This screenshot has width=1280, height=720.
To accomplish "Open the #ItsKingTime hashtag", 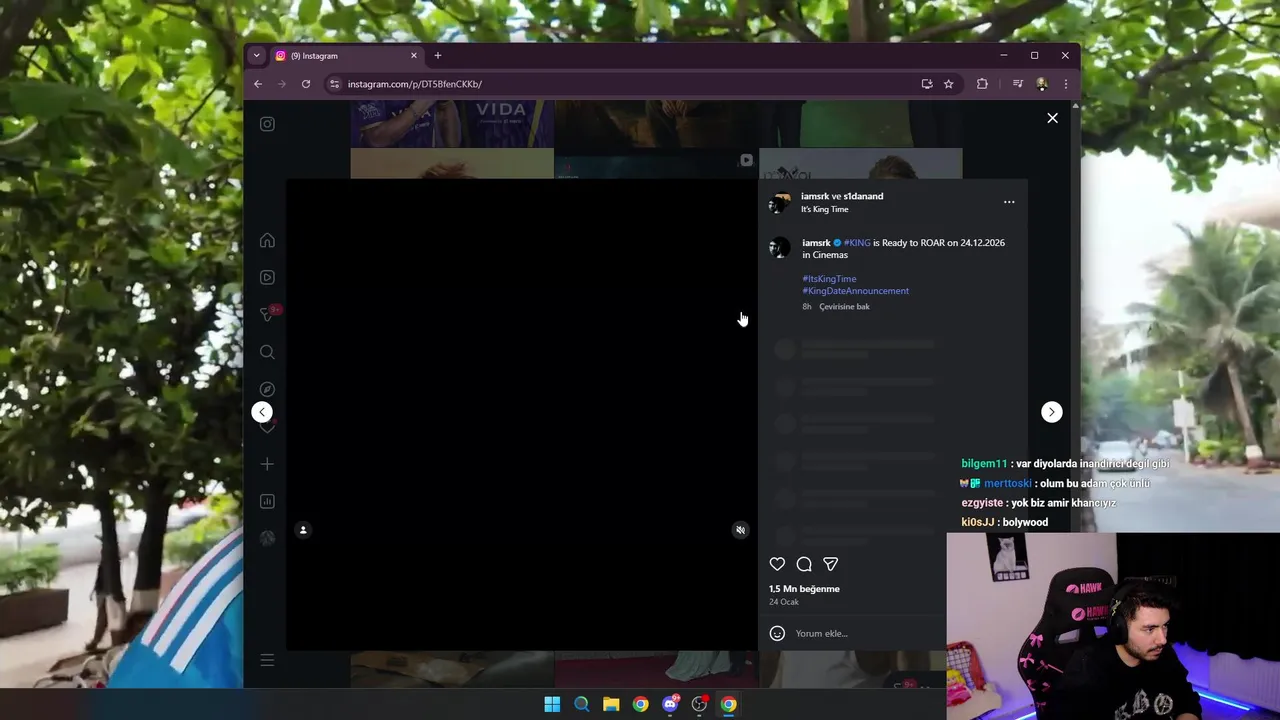I will [829, 279].
